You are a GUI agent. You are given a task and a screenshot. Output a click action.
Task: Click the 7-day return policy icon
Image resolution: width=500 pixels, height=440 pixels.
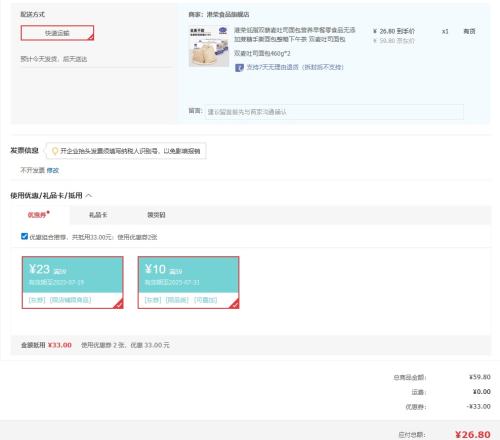pyautogui.click(x=239, y=68)
